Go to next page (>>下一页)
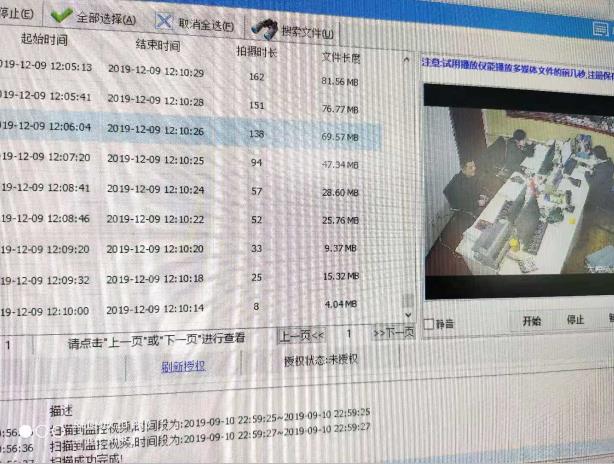The image size is (614, 464). point(392,333)
